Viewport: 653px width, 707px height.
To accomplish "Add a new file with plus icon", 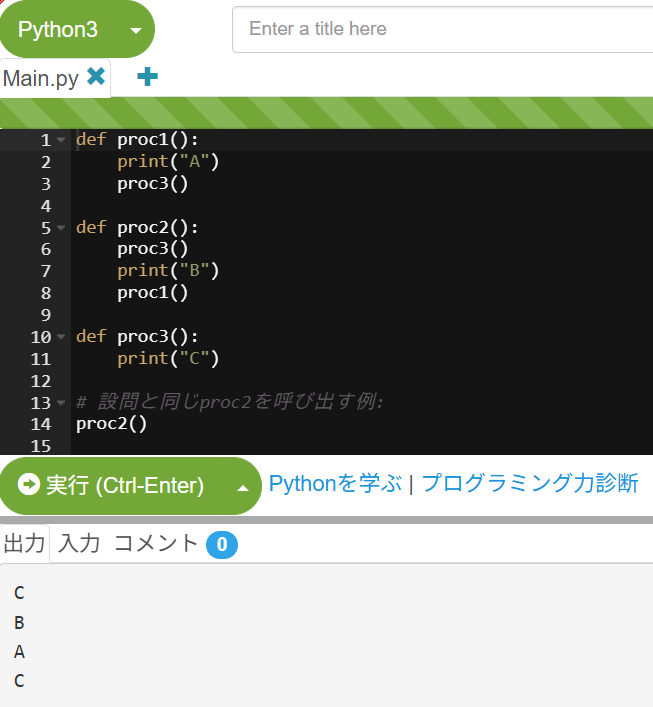I will click(147, 77).
